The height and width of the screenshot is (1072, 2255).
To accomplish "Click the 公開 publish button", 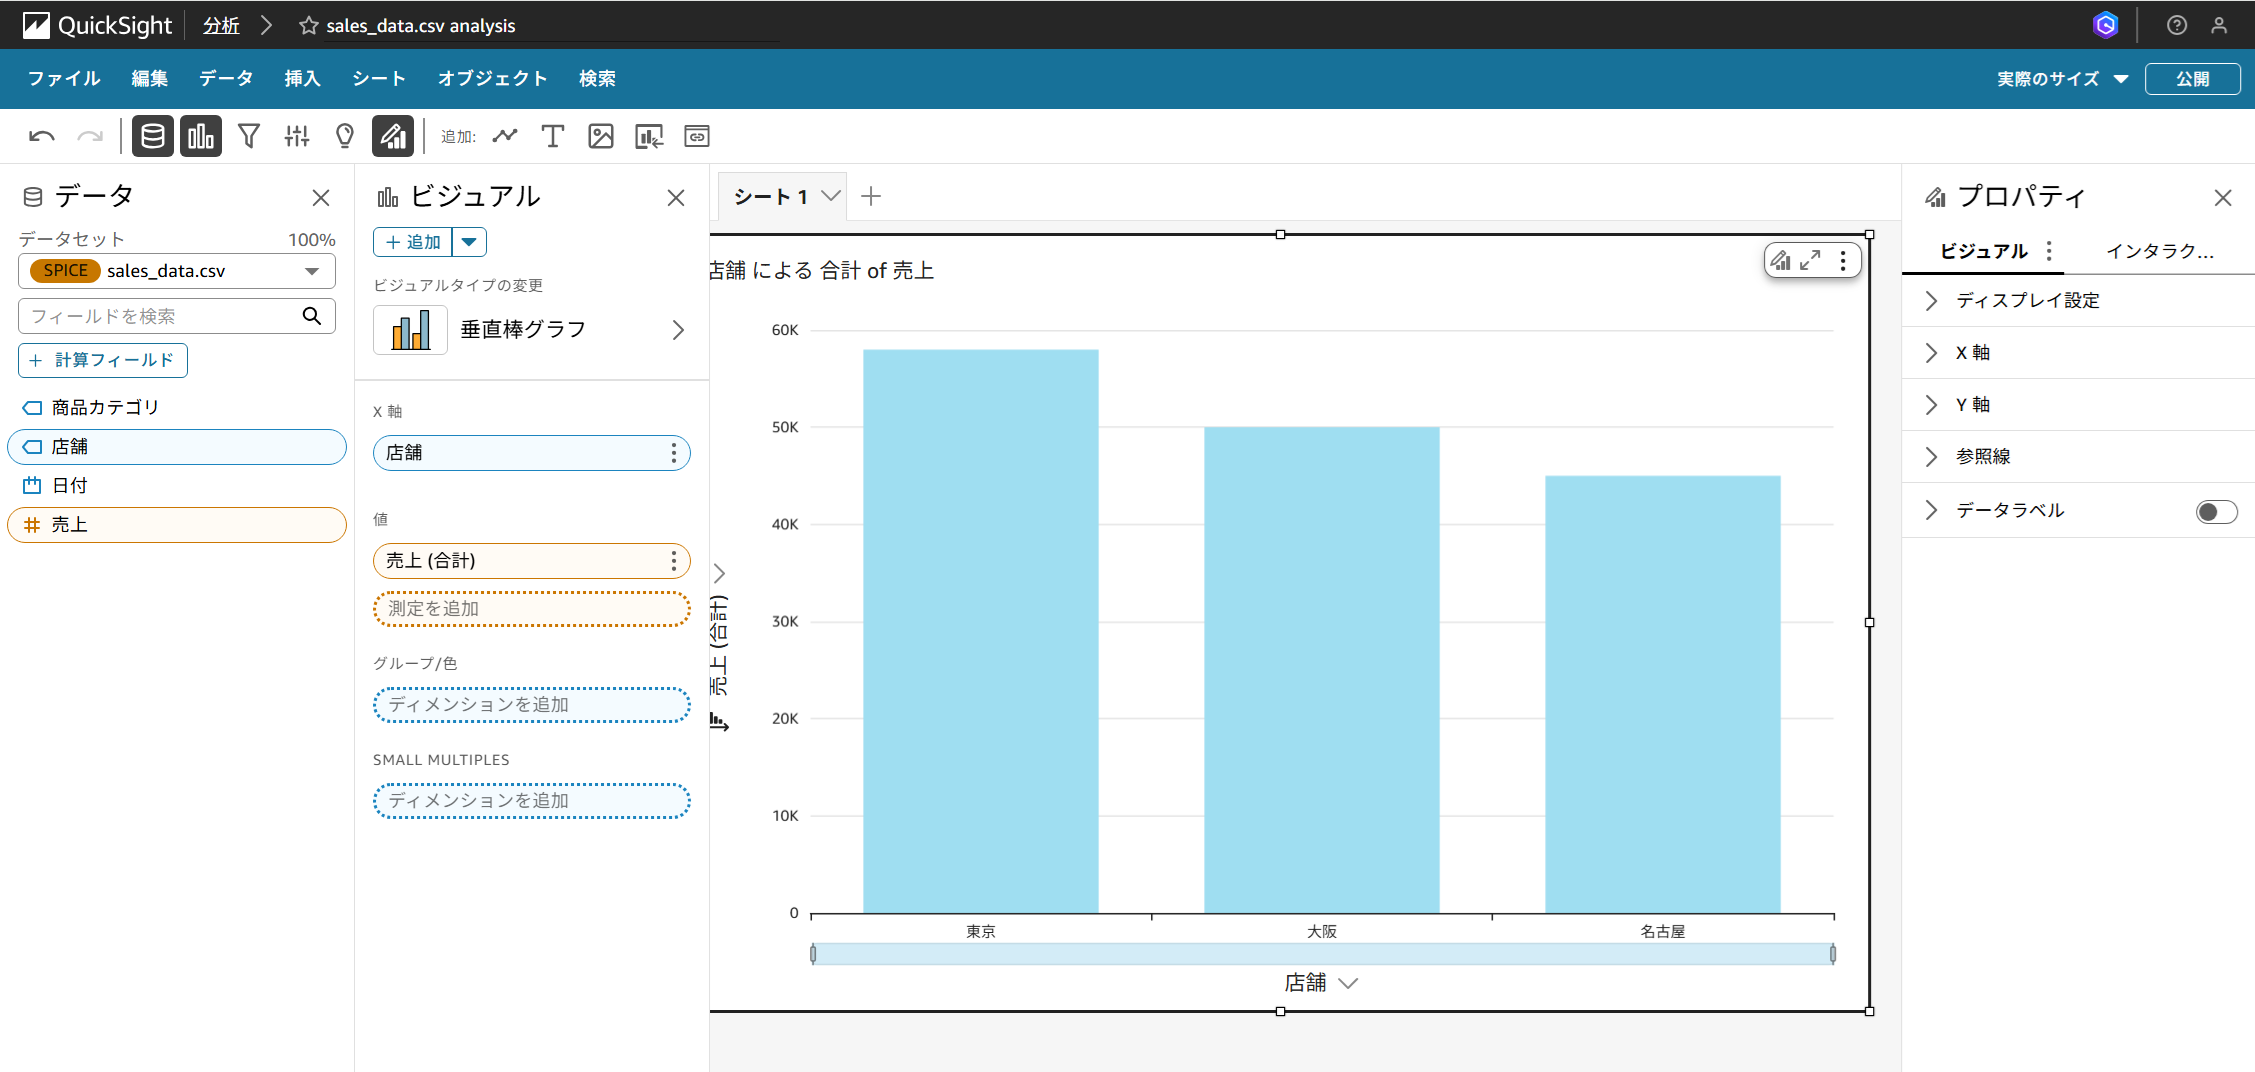I will 2192,79.
